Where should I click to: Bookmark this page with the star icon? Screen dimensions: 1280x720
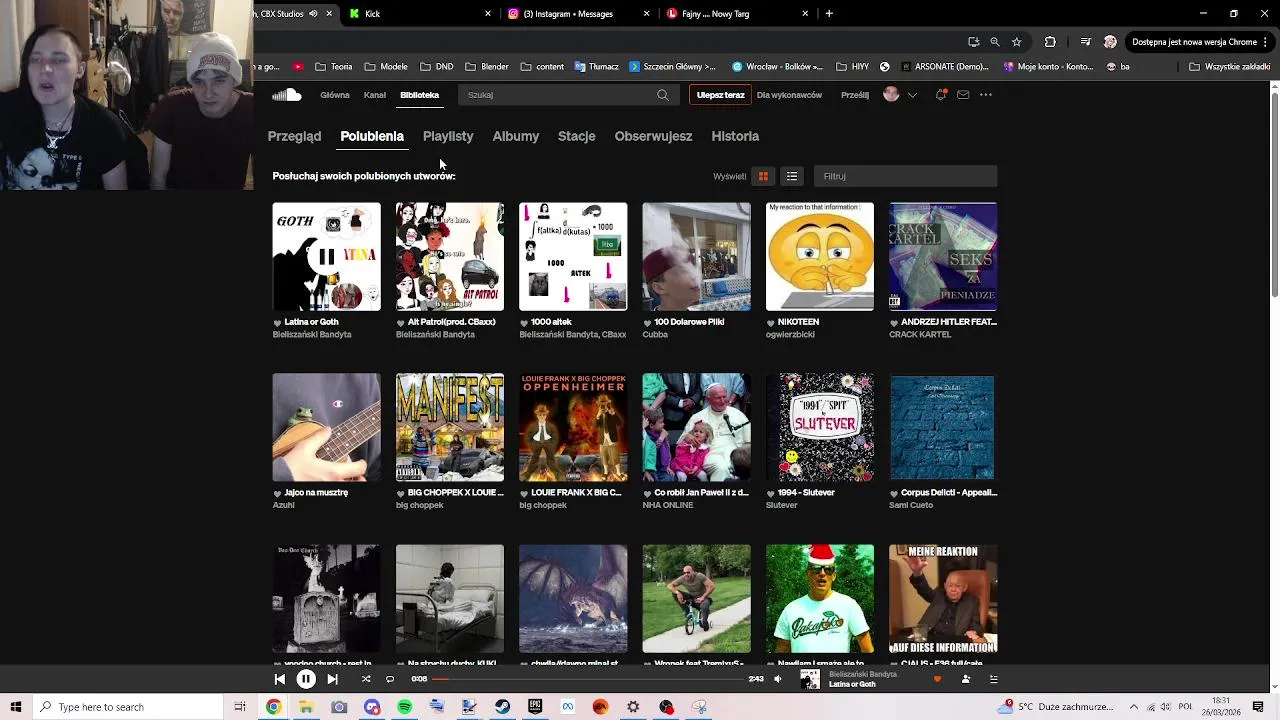[1017, 42]
